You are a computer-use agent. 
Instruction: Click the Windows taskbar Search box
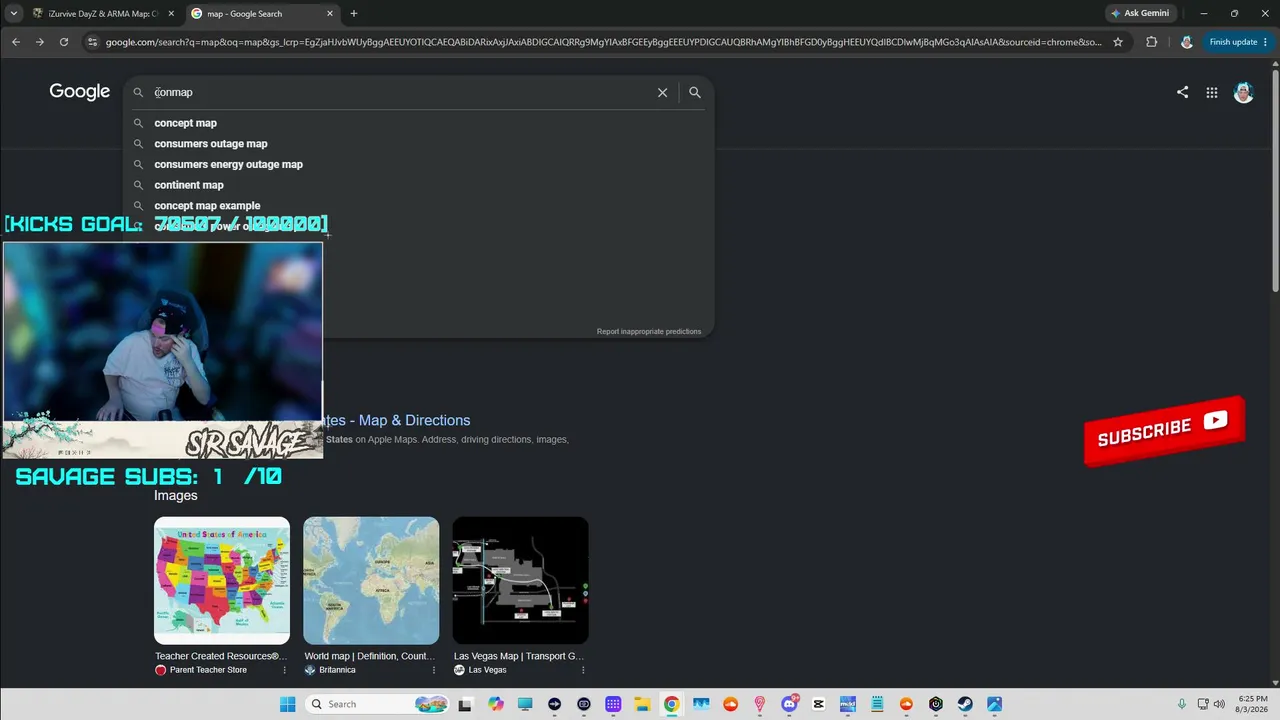[x=377, y=704]
